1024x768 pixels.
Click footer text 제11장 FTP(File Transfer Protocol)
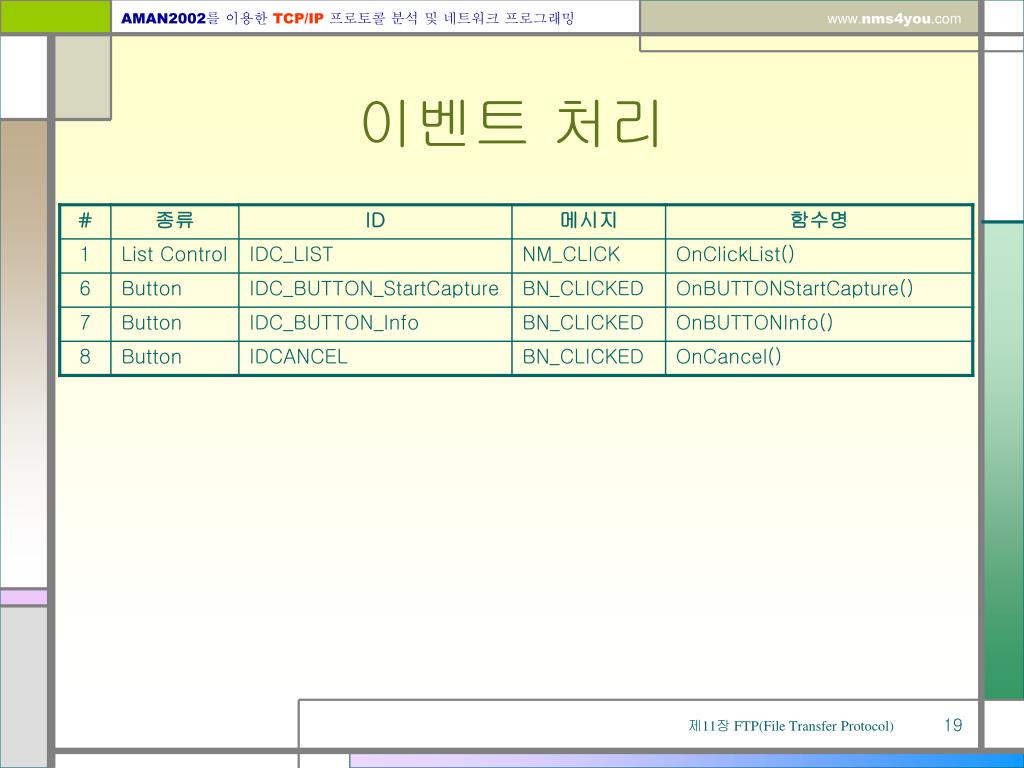pos(791,726)
